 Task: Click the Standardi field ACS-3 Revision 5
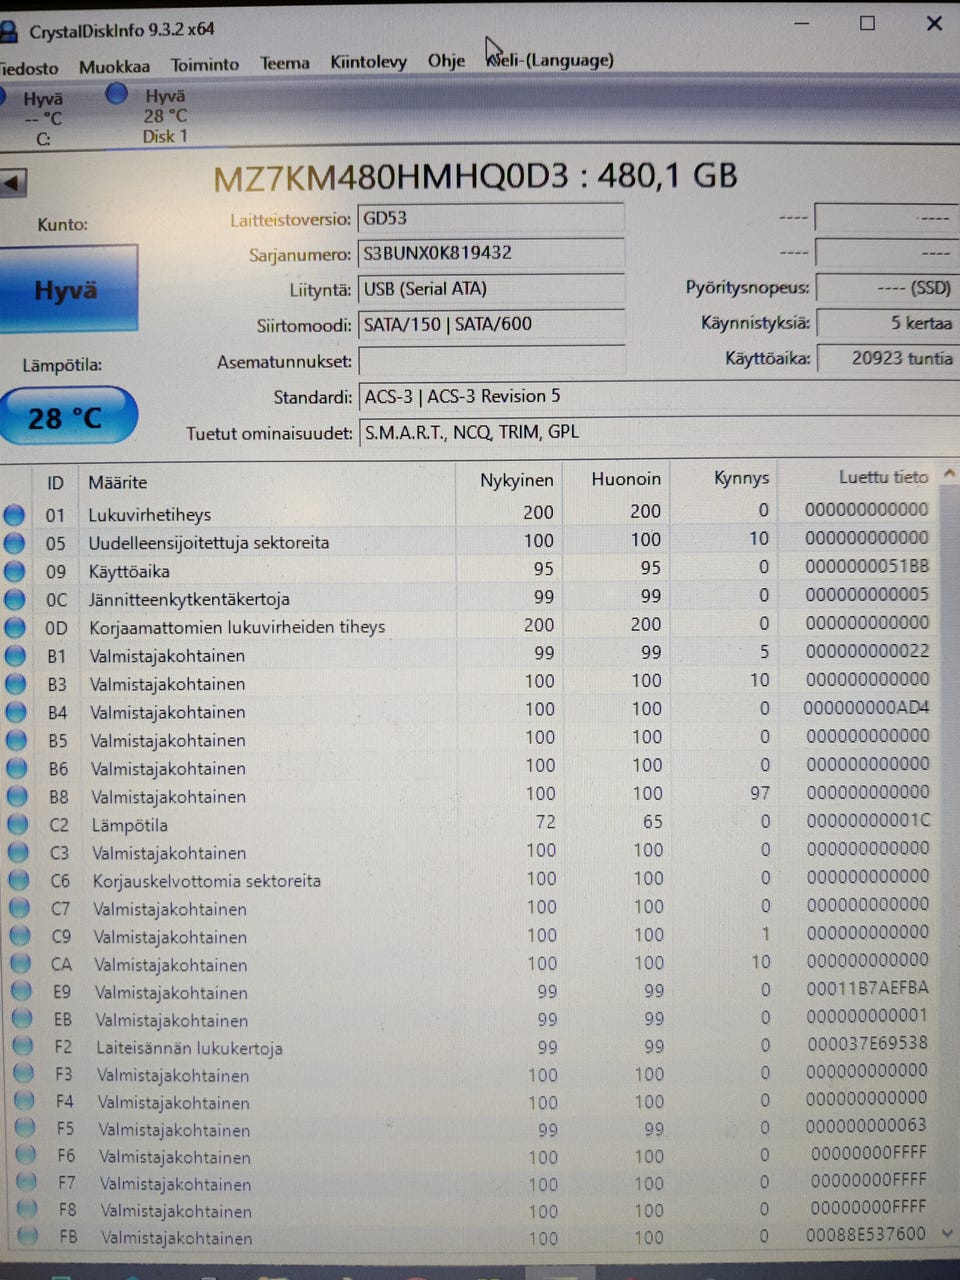(658, 397)
